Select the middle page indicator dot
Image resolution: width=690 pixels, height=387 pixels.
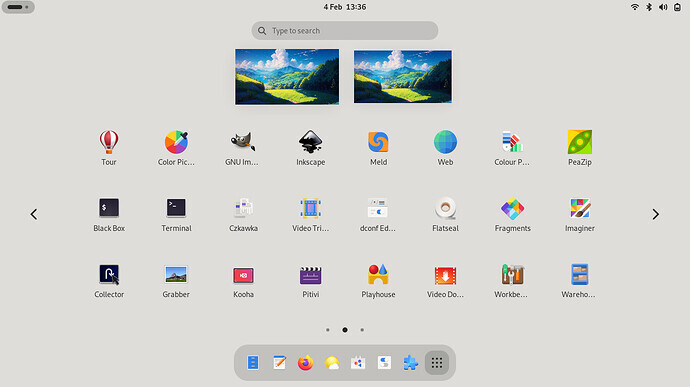pos(345,329)
